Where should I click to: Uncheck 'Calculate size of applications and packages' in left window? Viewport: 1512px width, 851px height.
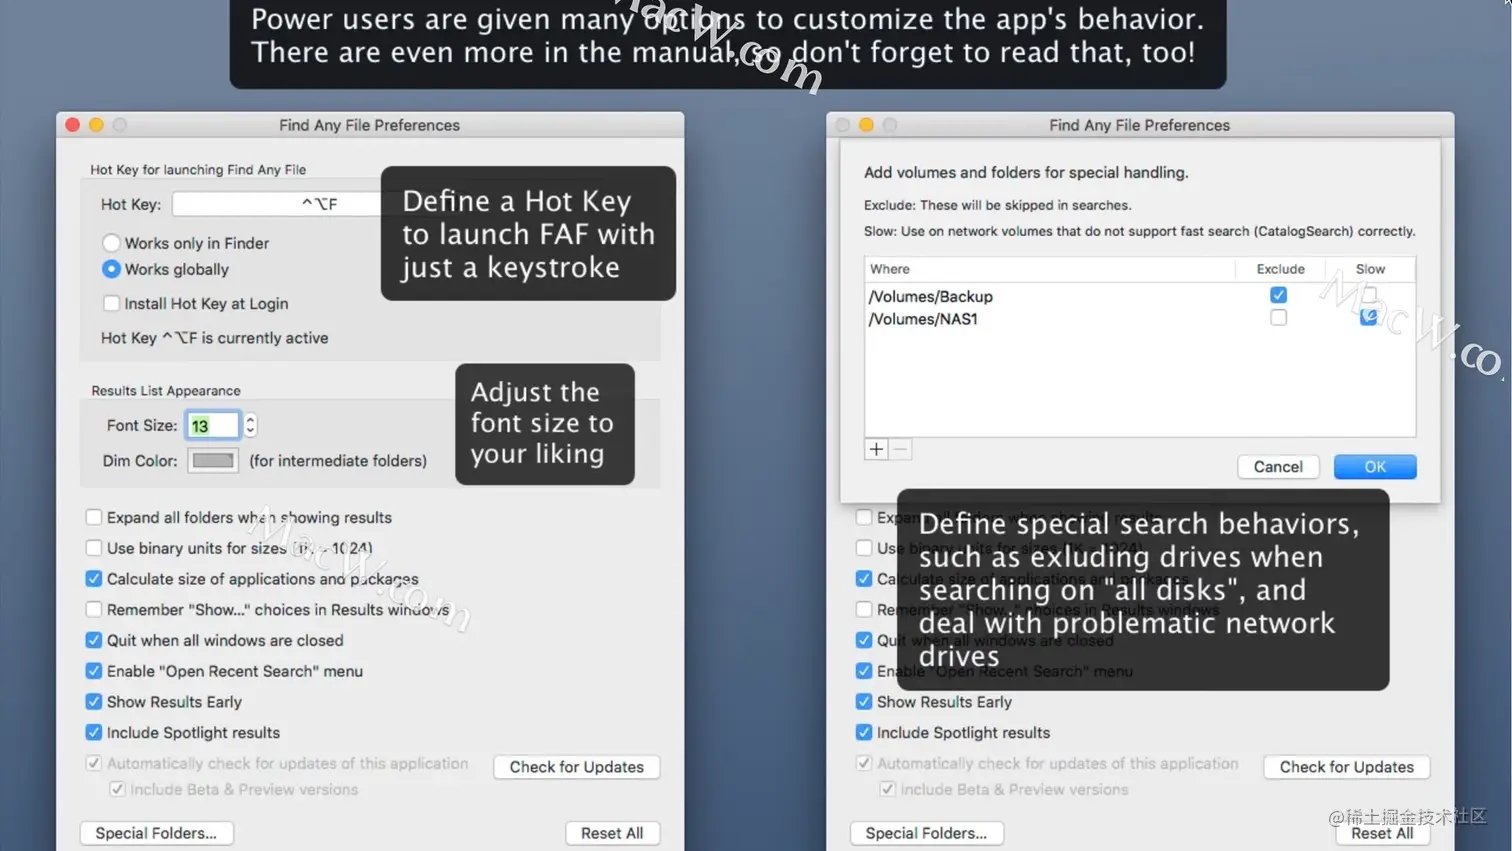coord(94,579)
